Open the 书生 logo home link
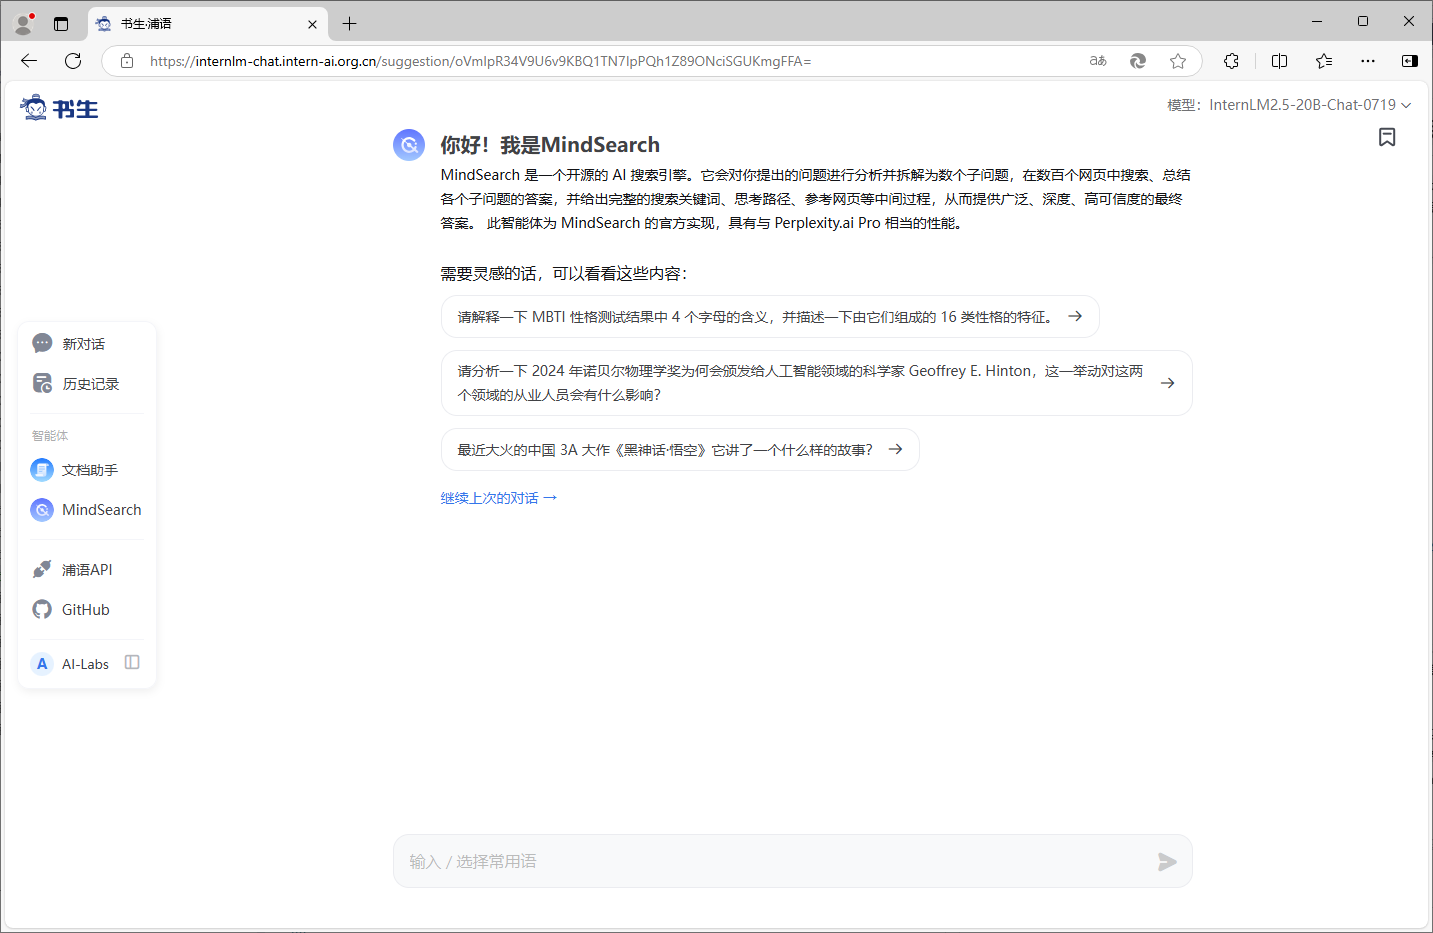 pyautogui.click(x=60, y=108)
